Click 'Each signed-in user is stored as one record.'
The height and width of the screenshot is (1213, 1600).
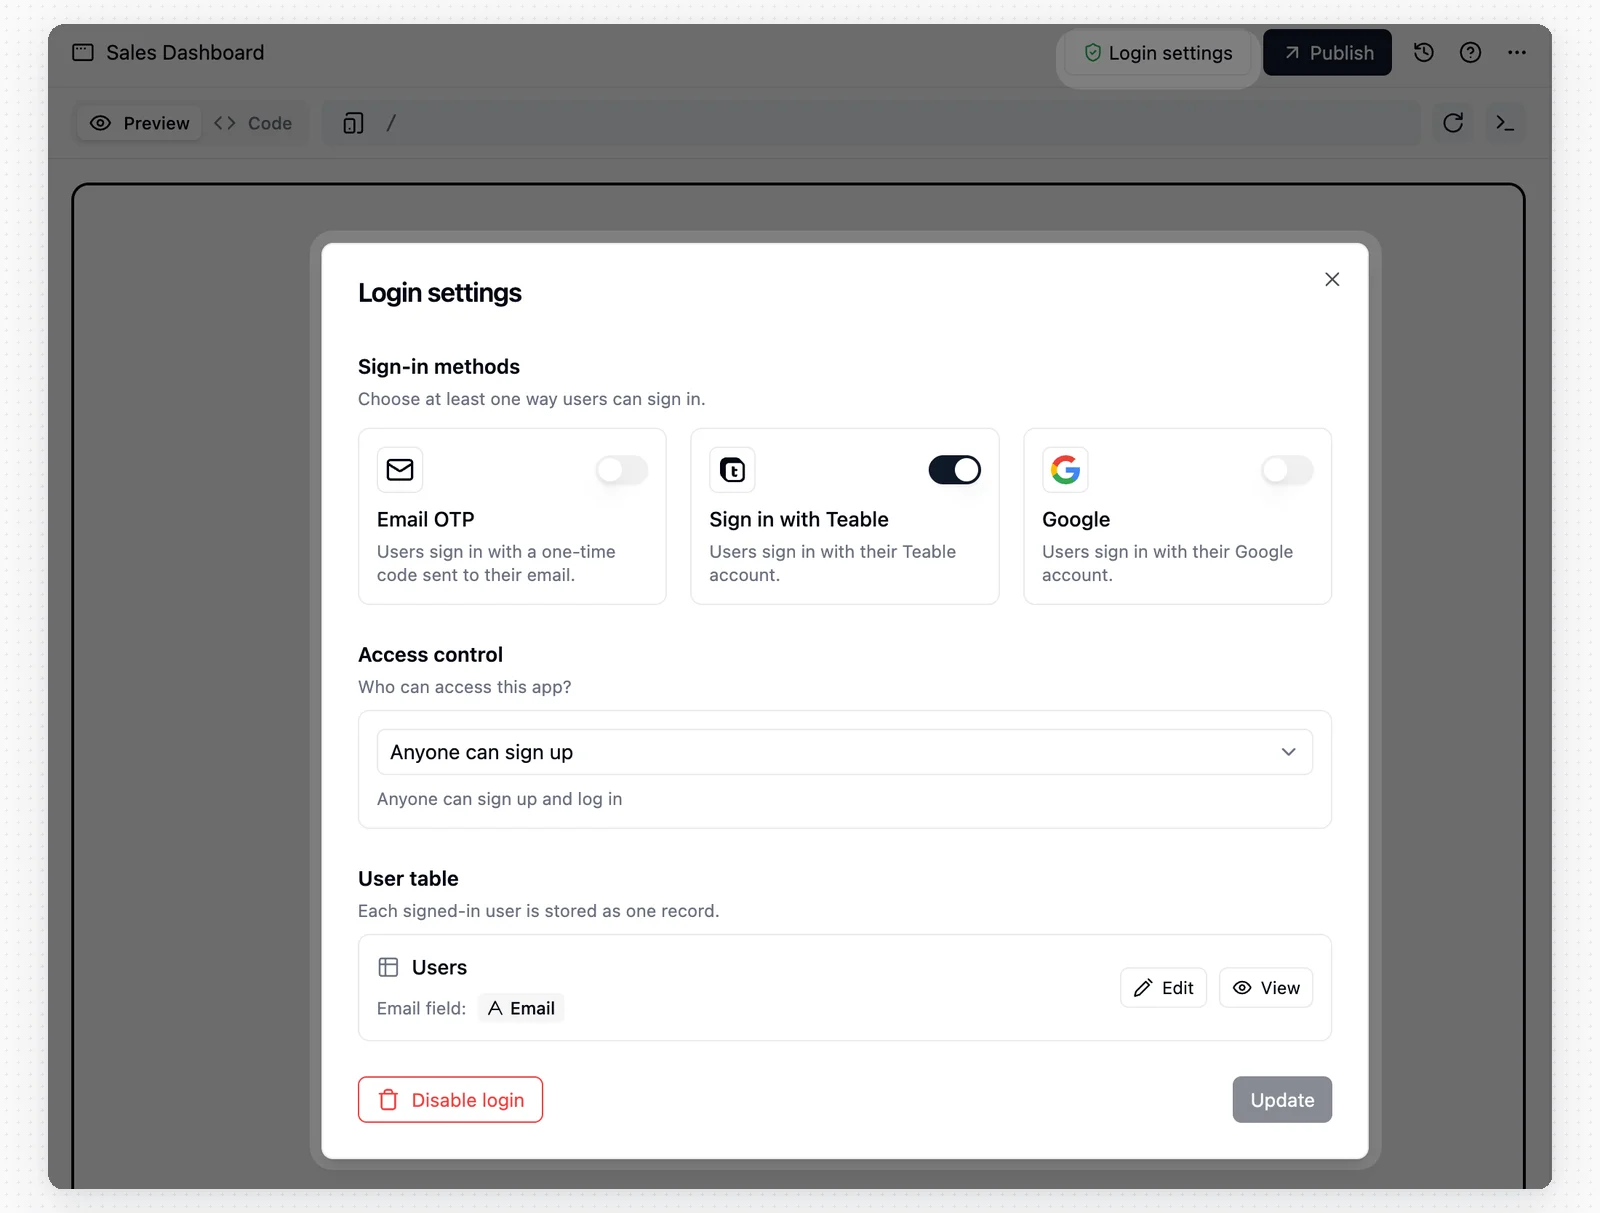(538, 911)
